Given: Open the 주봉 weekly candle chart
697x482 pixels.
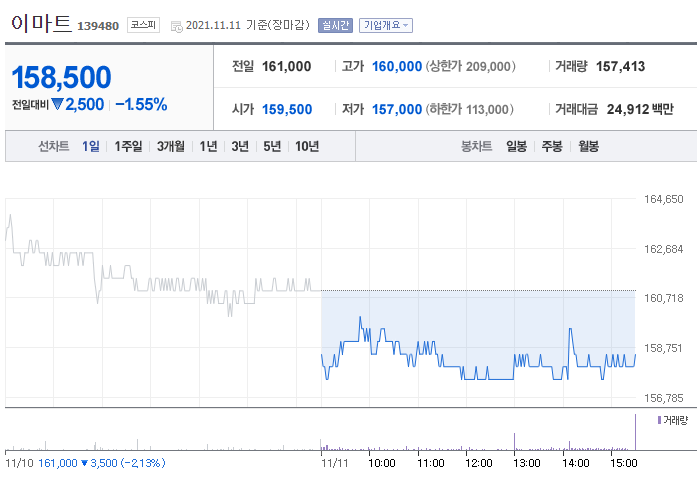Looking at the screenshot, I should click(552, 146).
